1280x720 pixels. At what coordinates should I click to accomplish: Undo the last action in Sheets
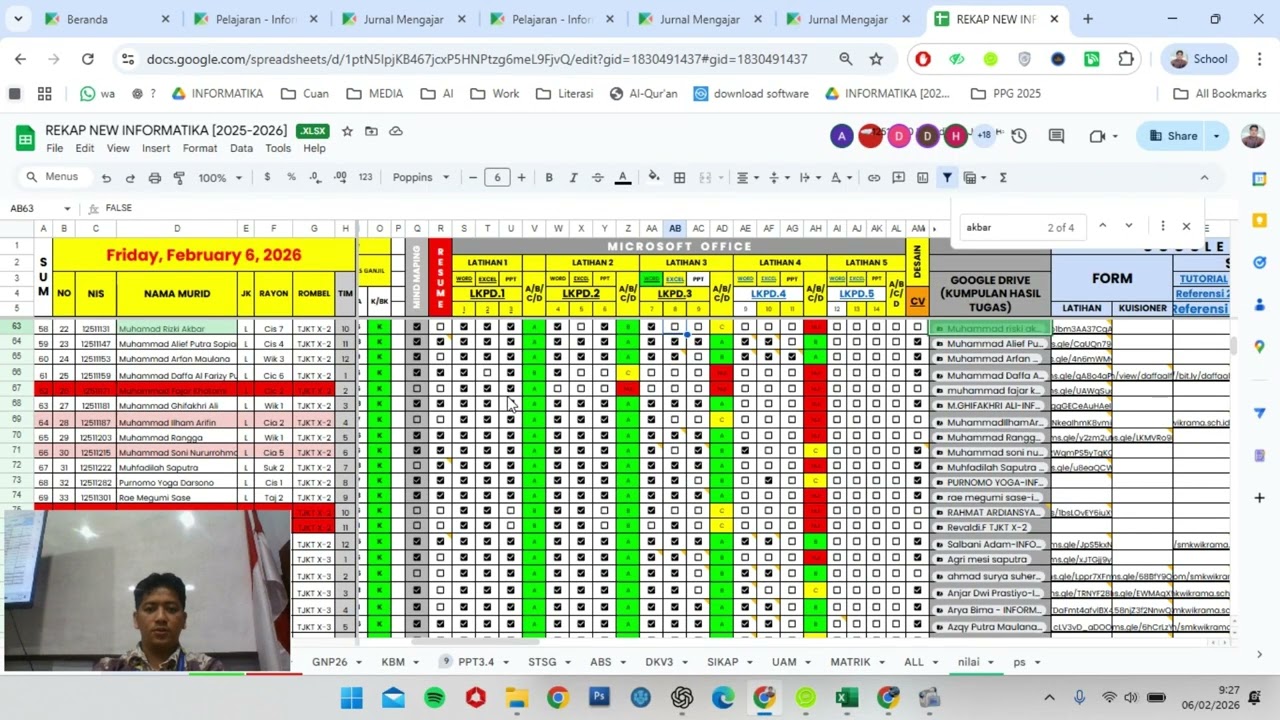pos(106,178)
